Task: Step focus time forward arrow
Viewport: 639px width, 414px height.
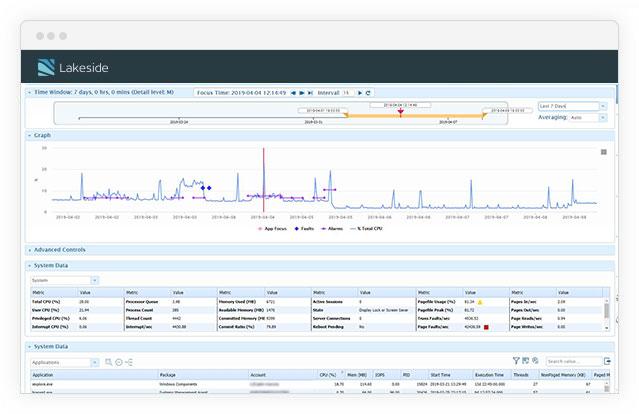Action: tap(302, 93)
